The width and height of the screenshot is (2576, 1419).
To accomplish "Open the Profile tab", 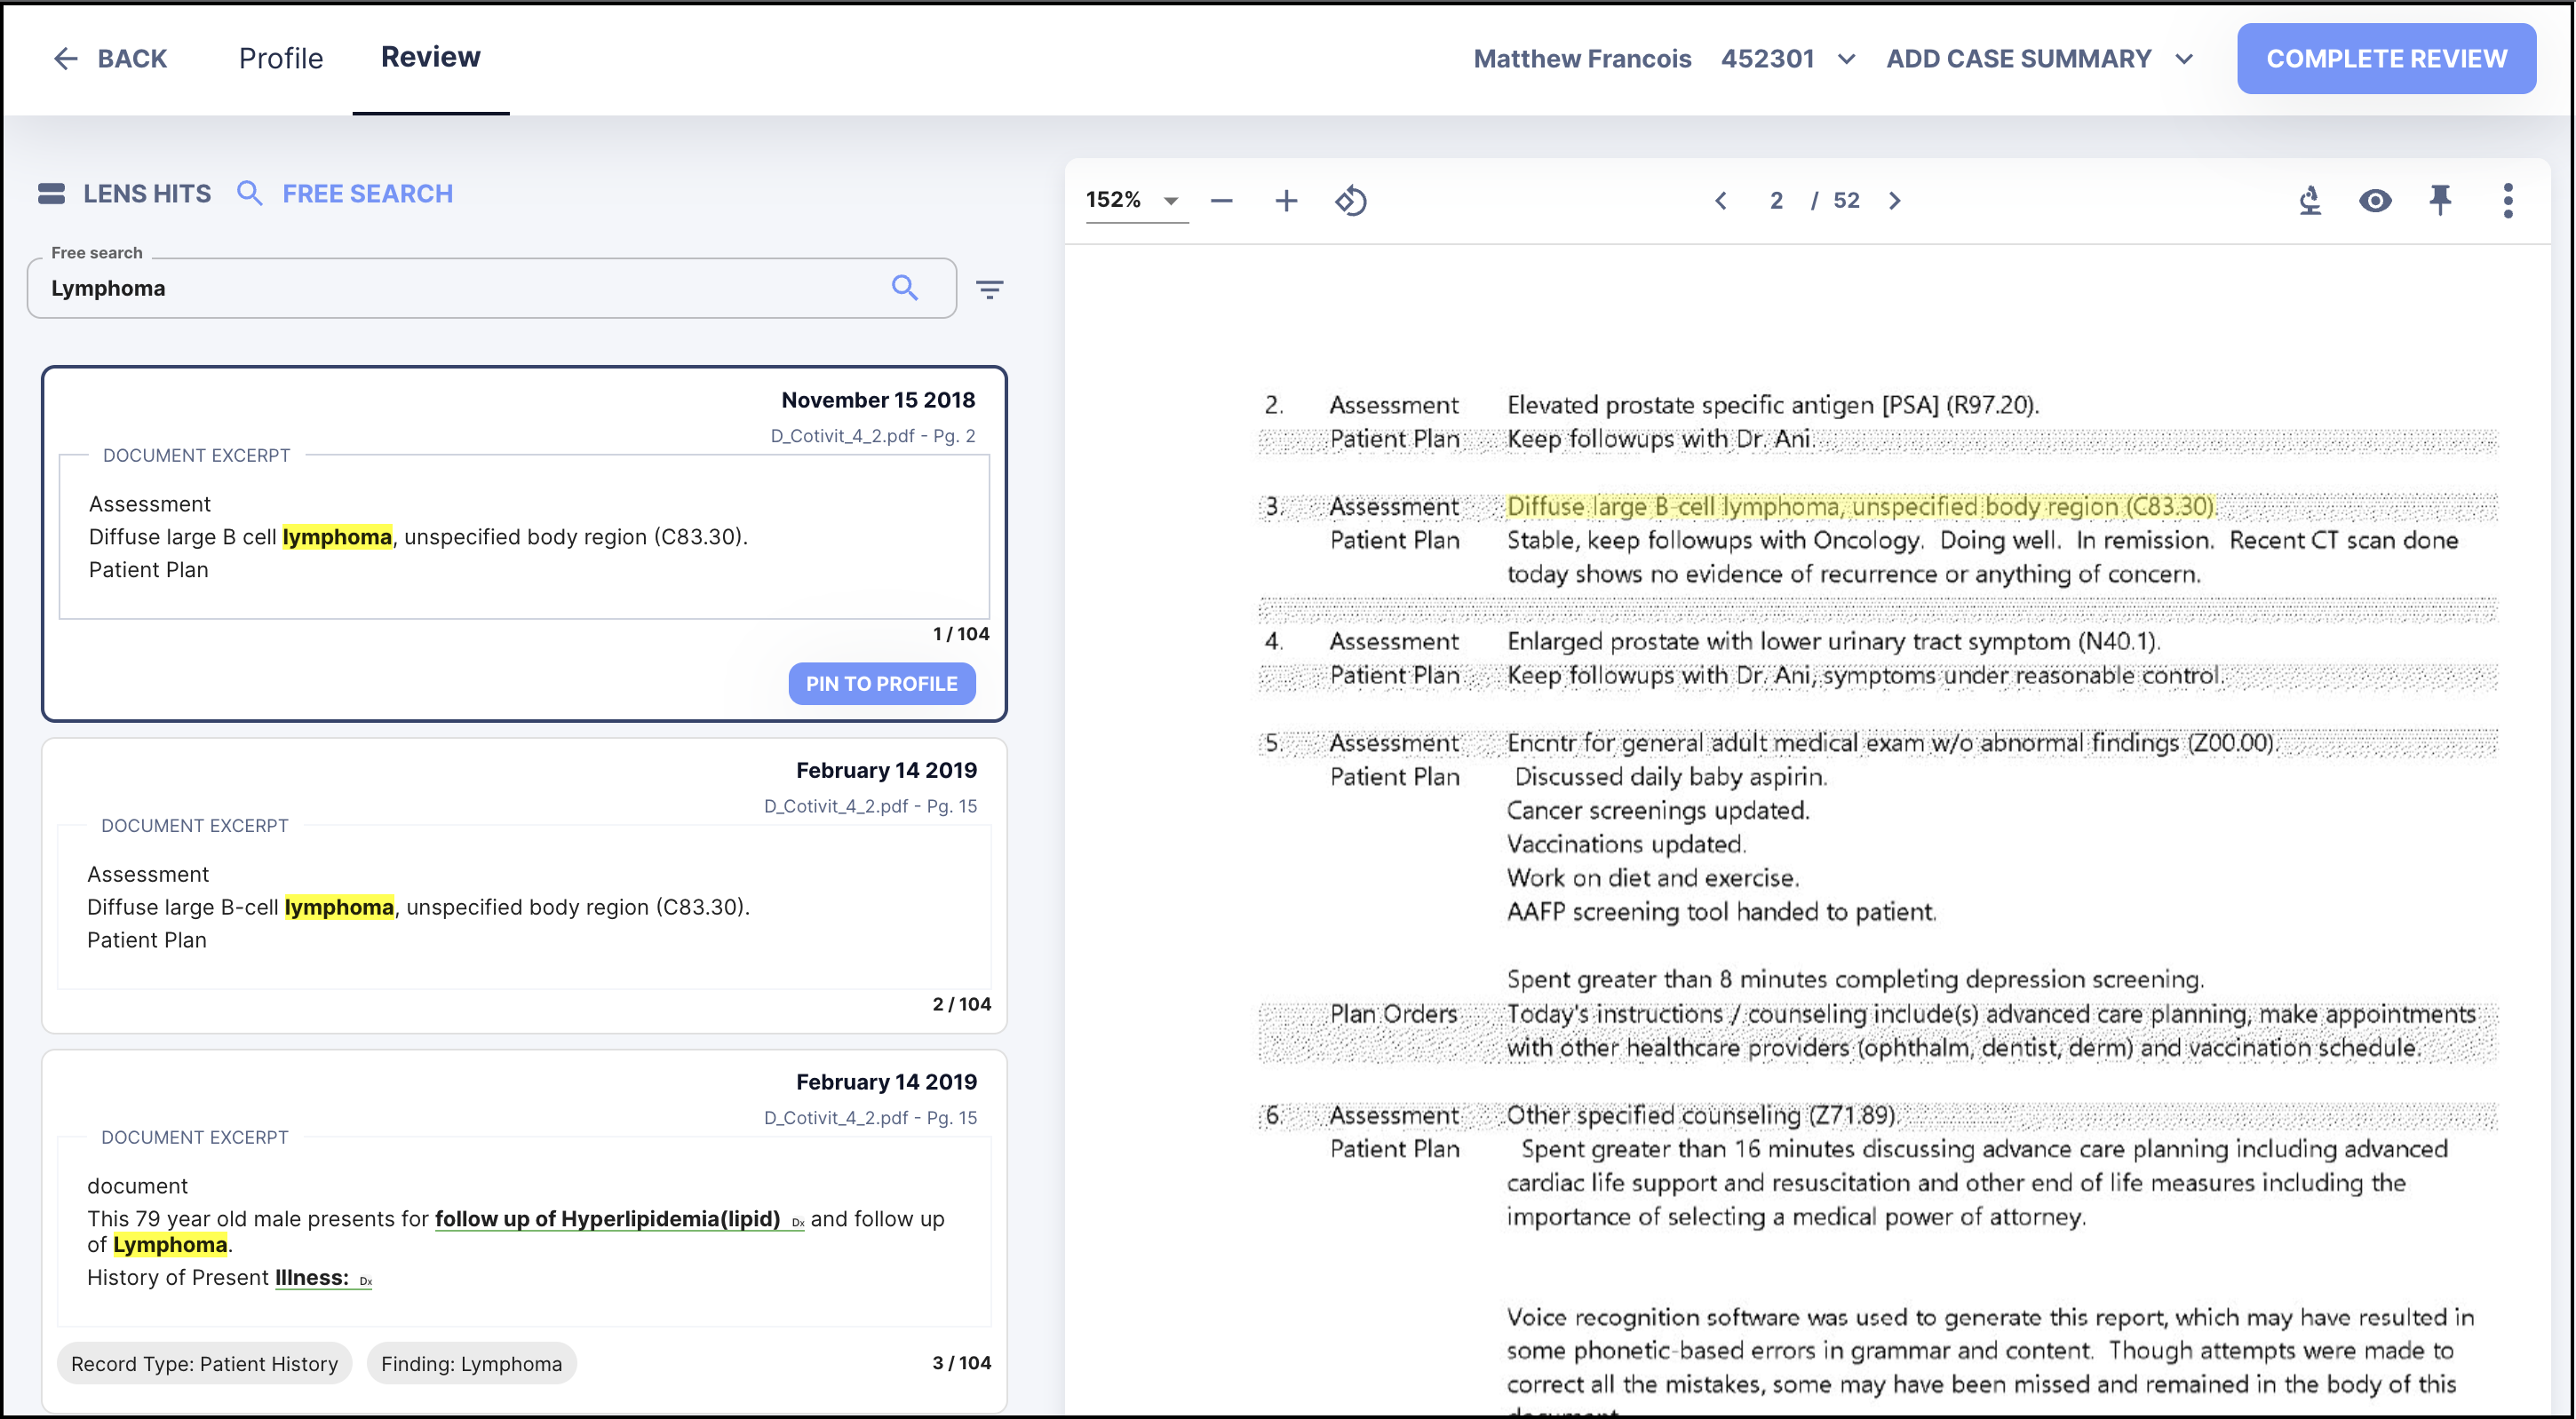I will [281, 58].
